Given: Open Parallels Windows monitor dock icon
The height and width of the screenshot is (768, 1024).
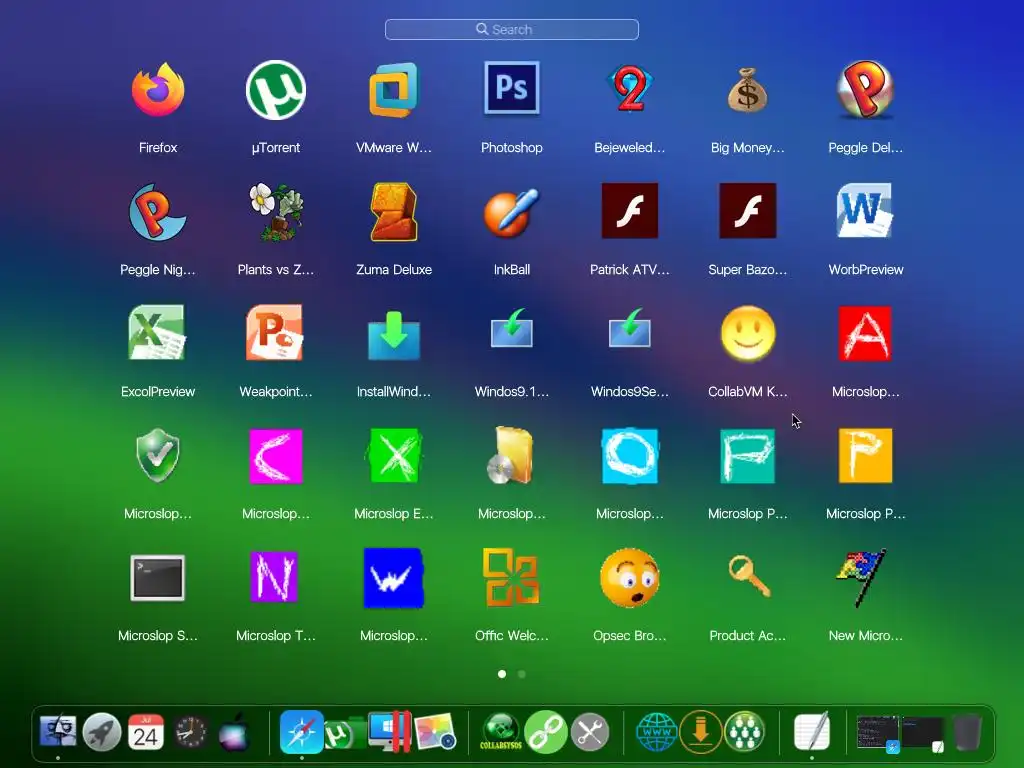Looking at the screenshot, I should click(390, 732).
